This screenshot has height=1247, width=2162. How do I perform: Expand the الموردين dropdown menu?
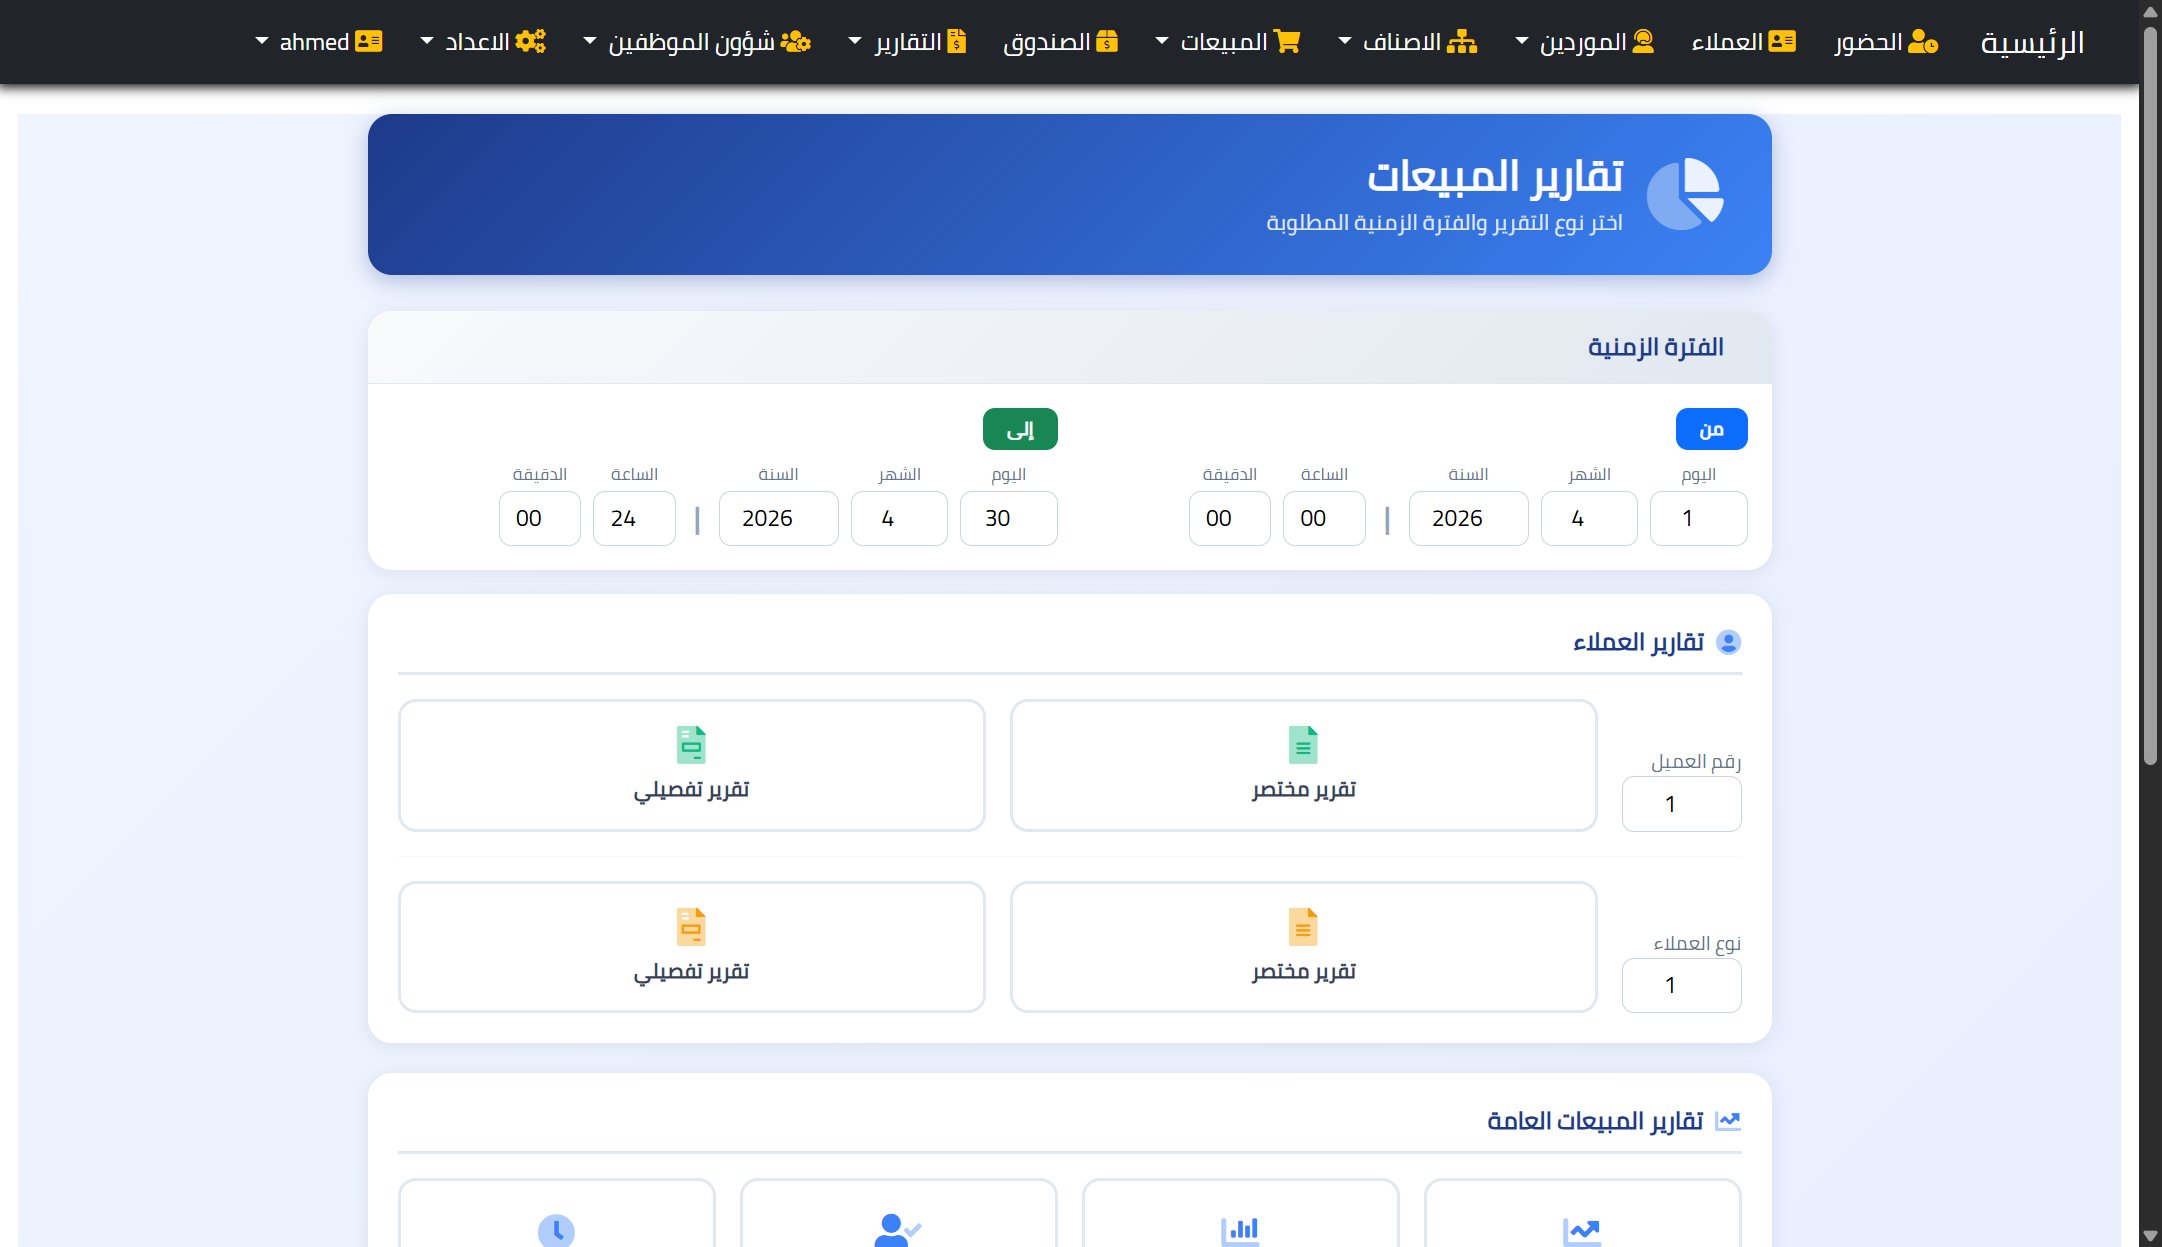[x=1584, y=42]
